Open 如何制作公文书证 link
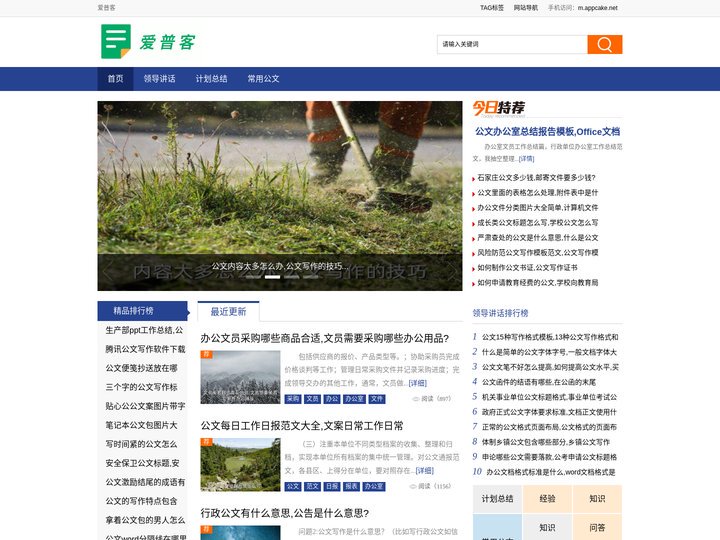 point(527,268)
